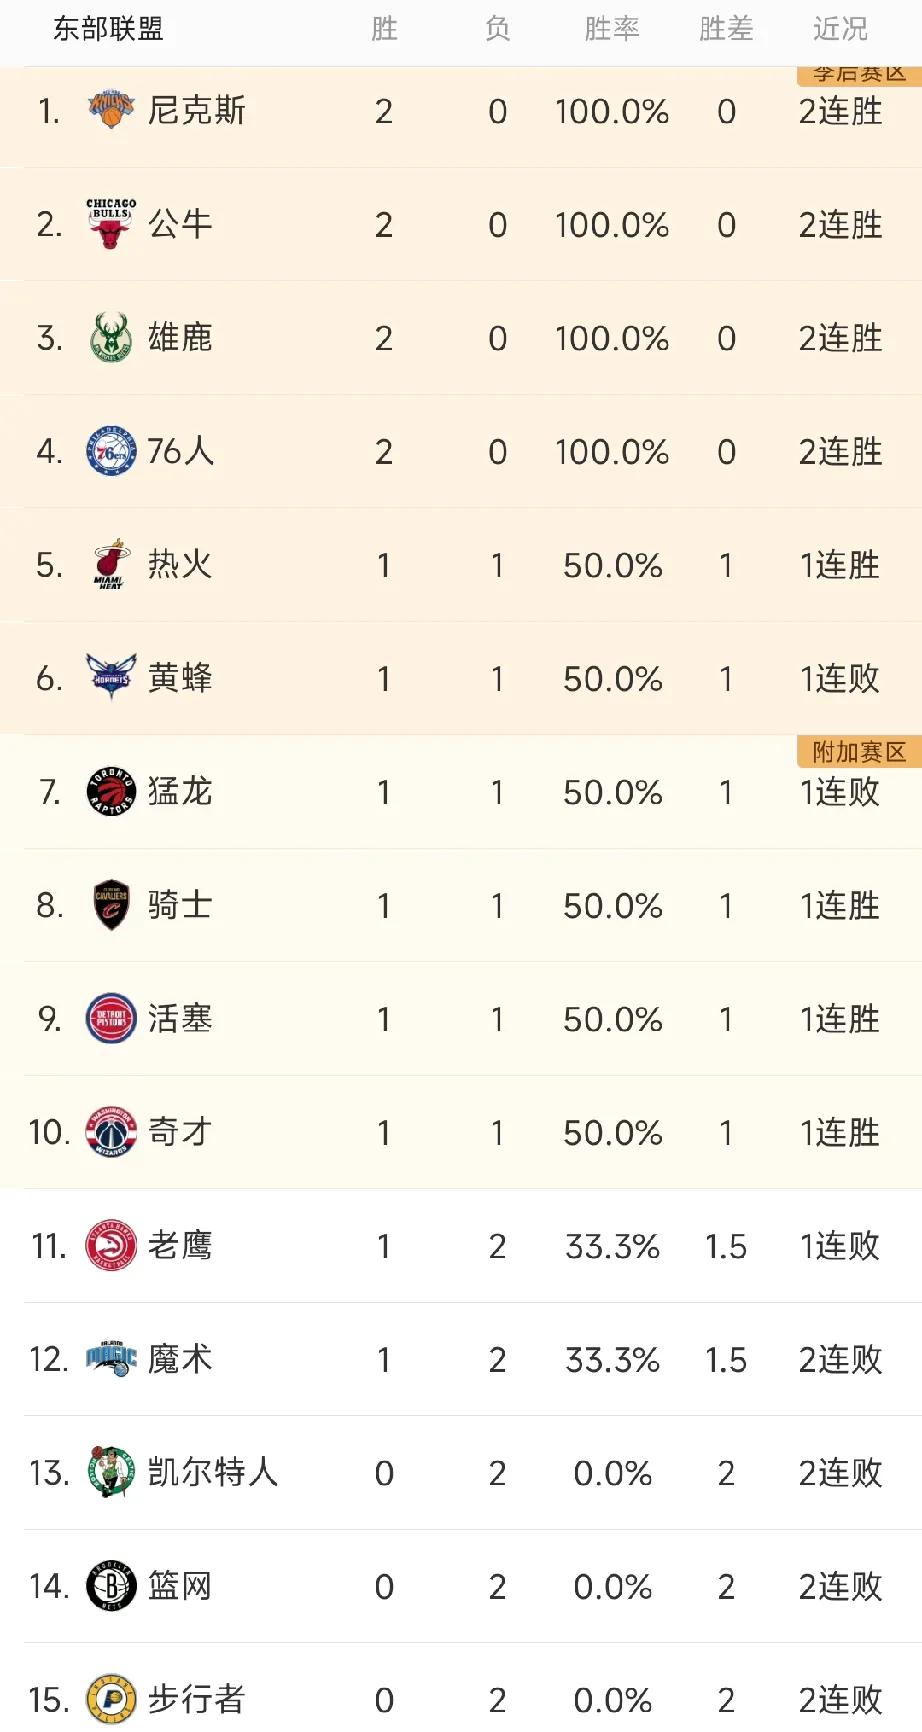
Task: Tap the Atlanta Hawks logo
Action: [x=111, y=1245]
